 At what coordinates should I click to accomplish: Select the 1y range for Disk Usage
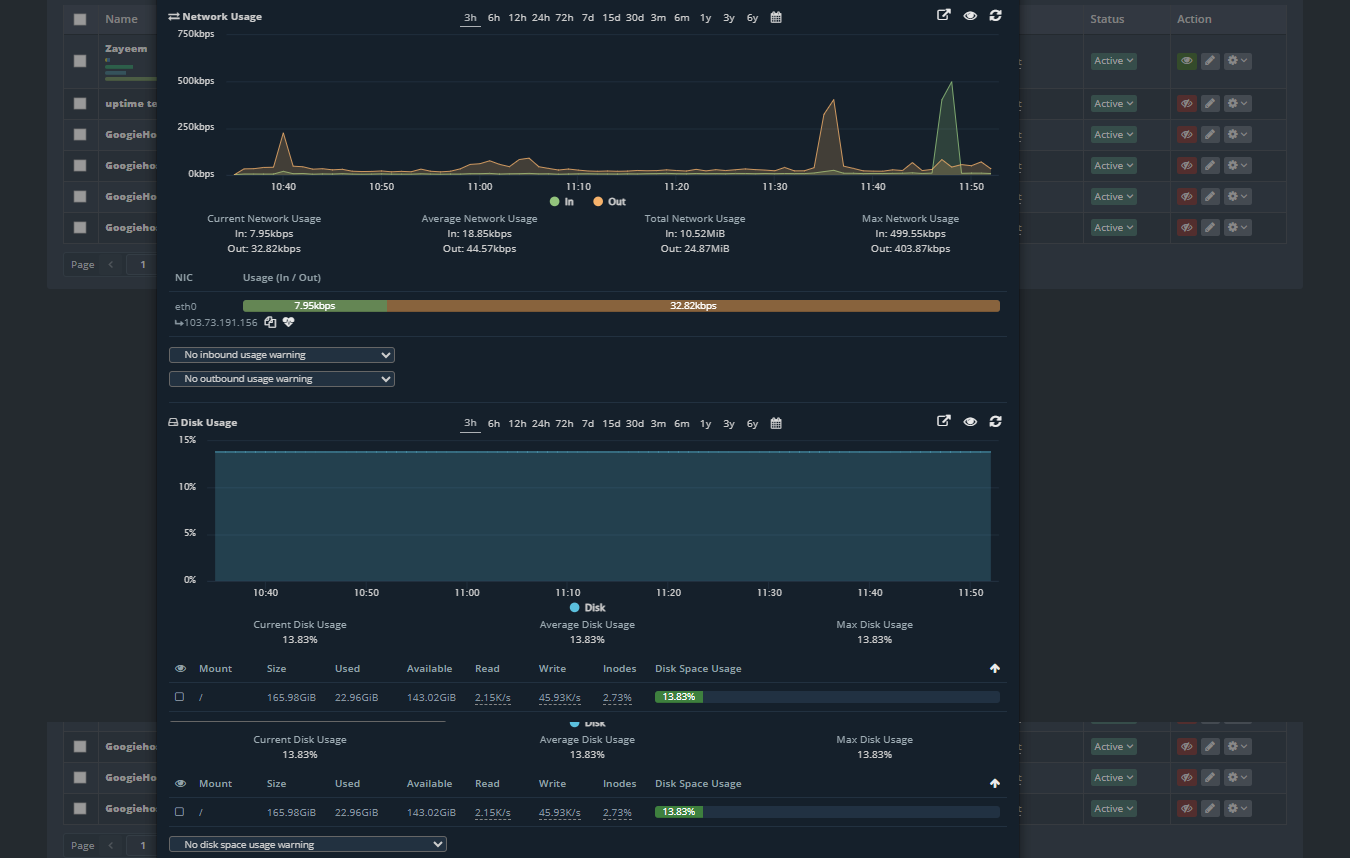pyautogui.click(x=706, y=424)
